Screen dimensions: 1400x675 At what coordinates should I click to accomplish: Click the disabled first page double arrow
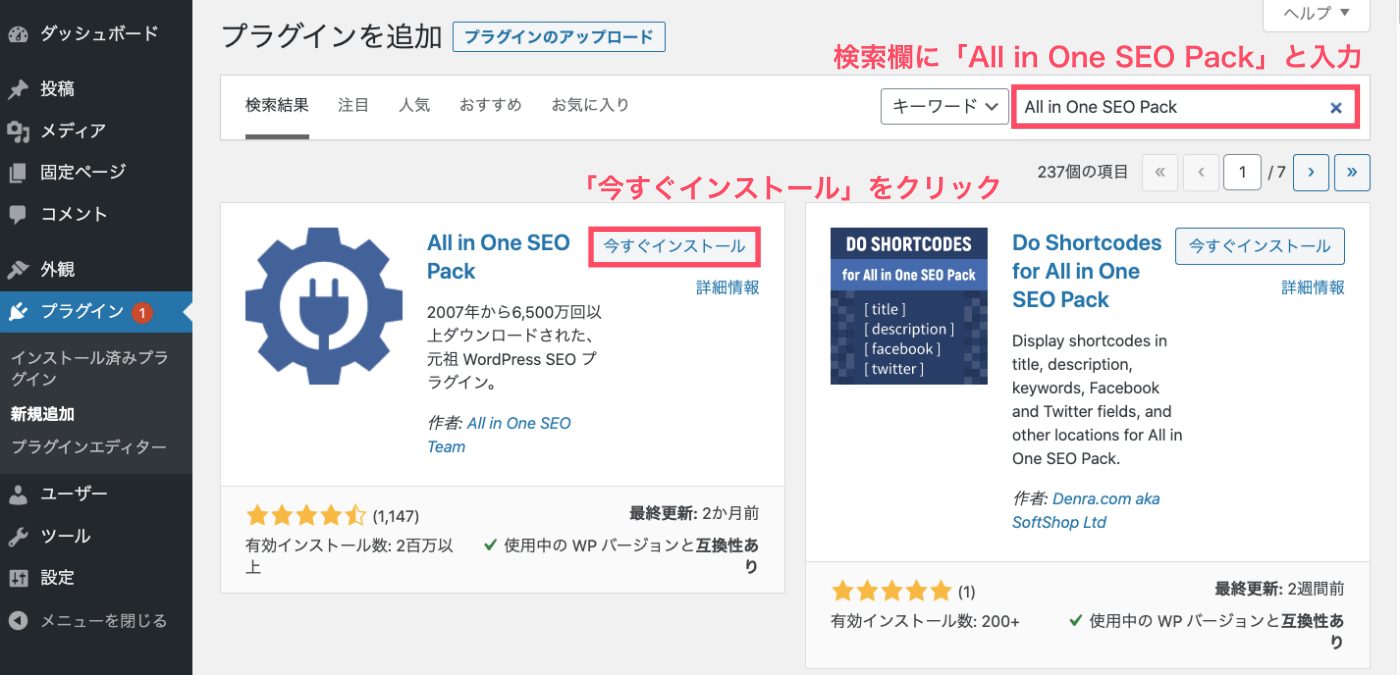coord(1159,172)
